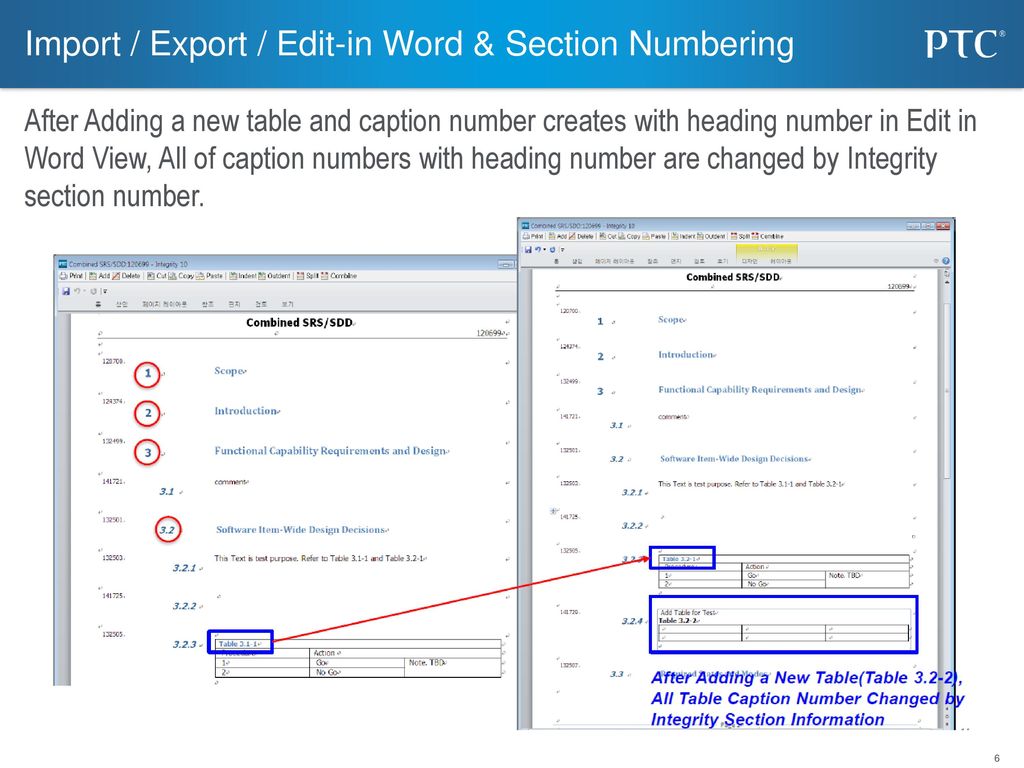Click Outdent icon in right Integrity window

[701, 236]
